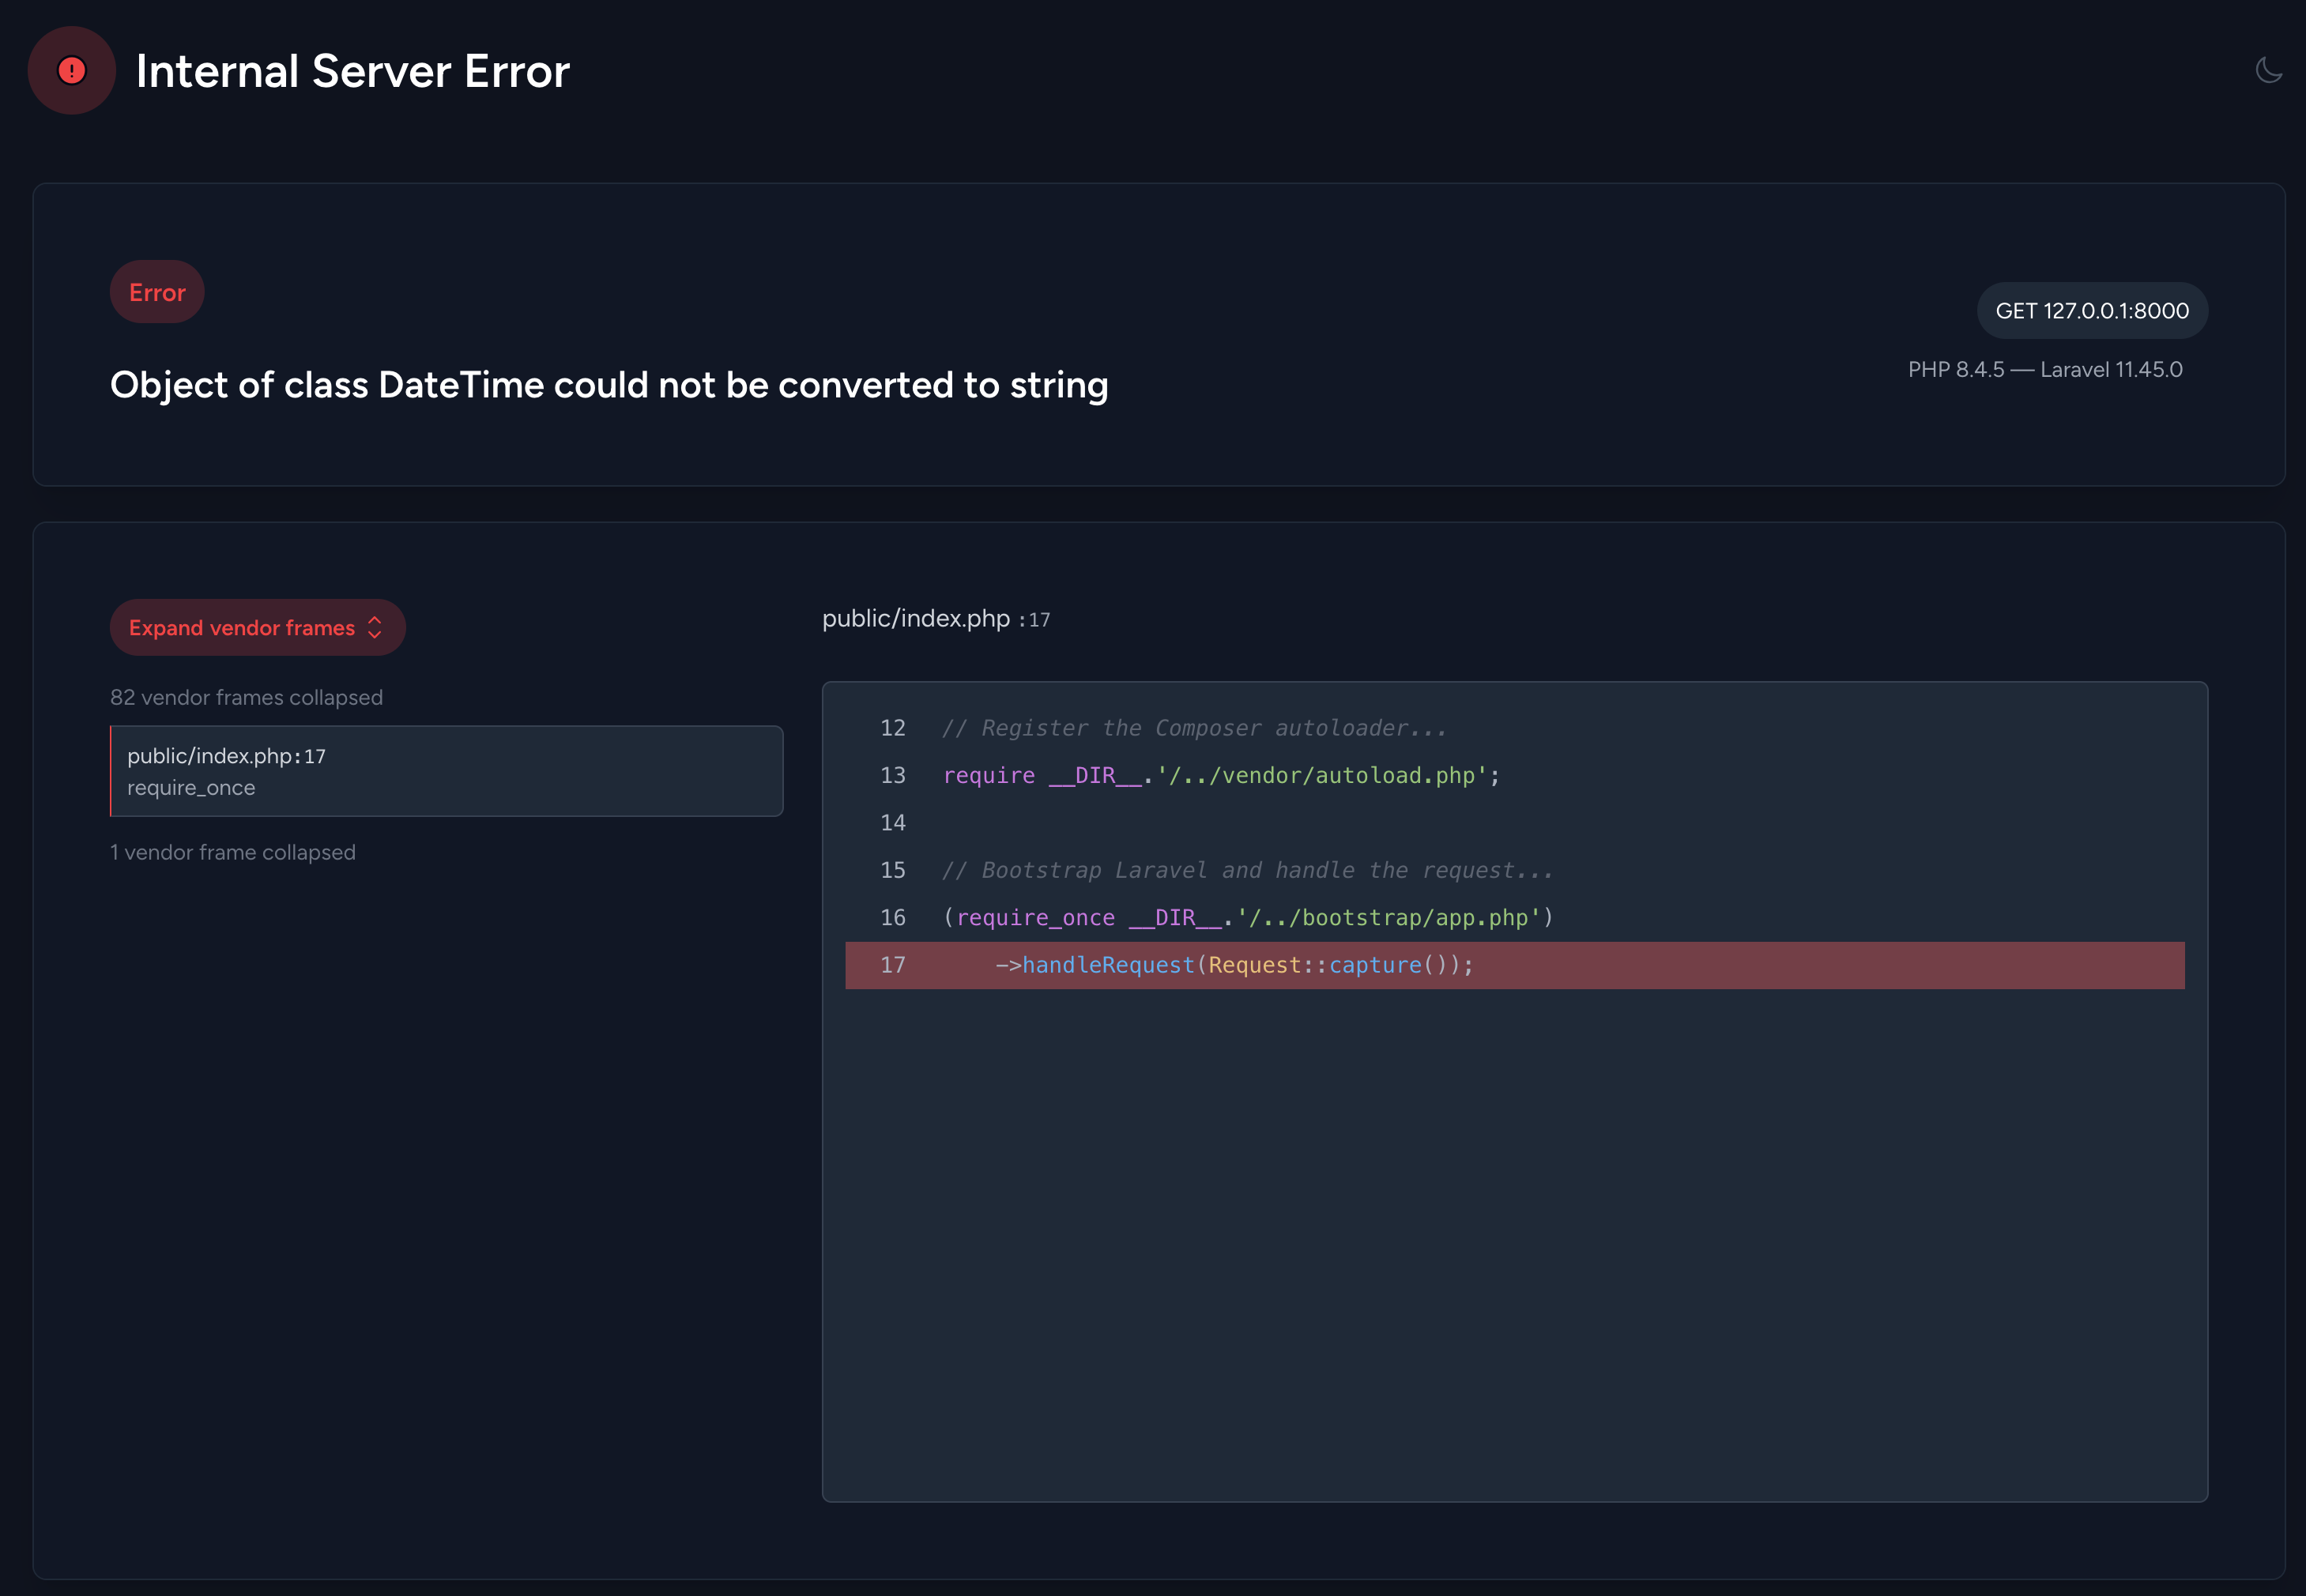Expand the 82 vendor frames collapsed group

pyautogui.click(x=246, y=697)
